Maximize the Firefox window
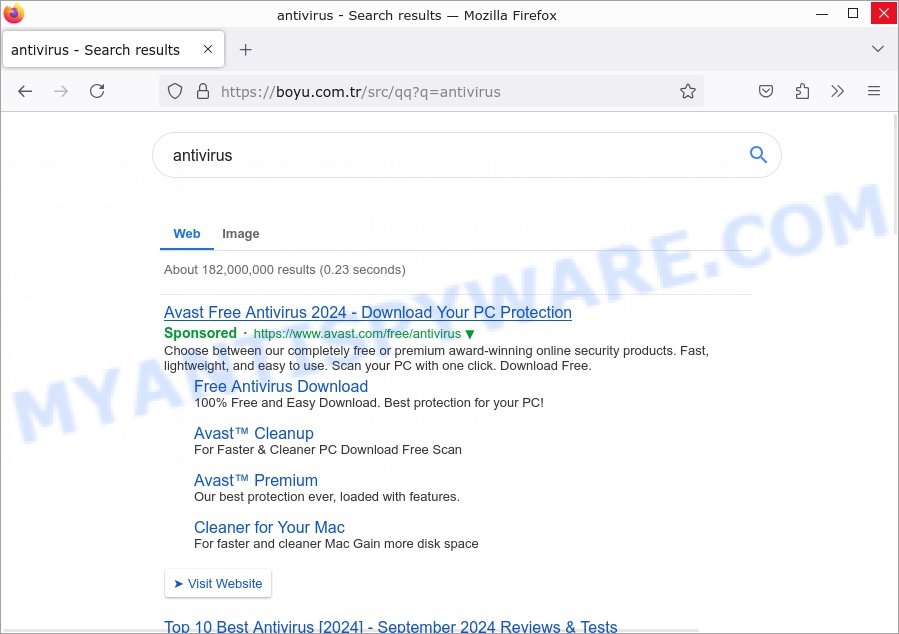Viewport: 899px width, 634px height. point(853,13)
